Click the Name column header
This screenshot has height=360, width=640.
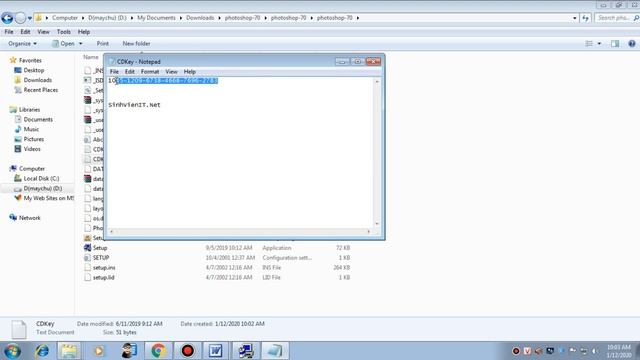(x=91, y=57)
